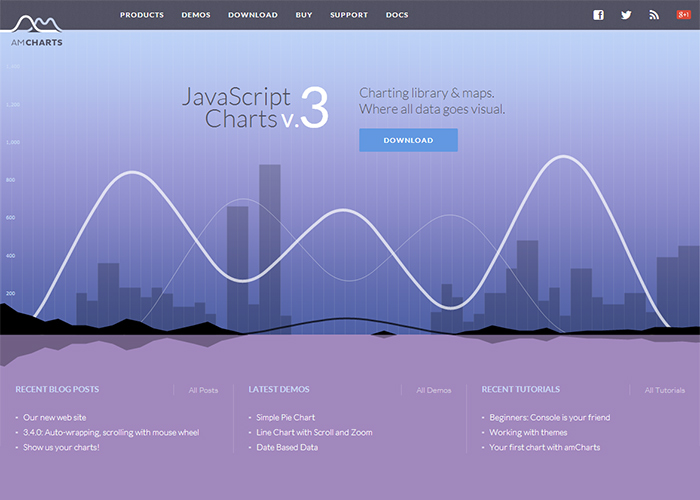Open the Date Based Data demo

[287, 447]
